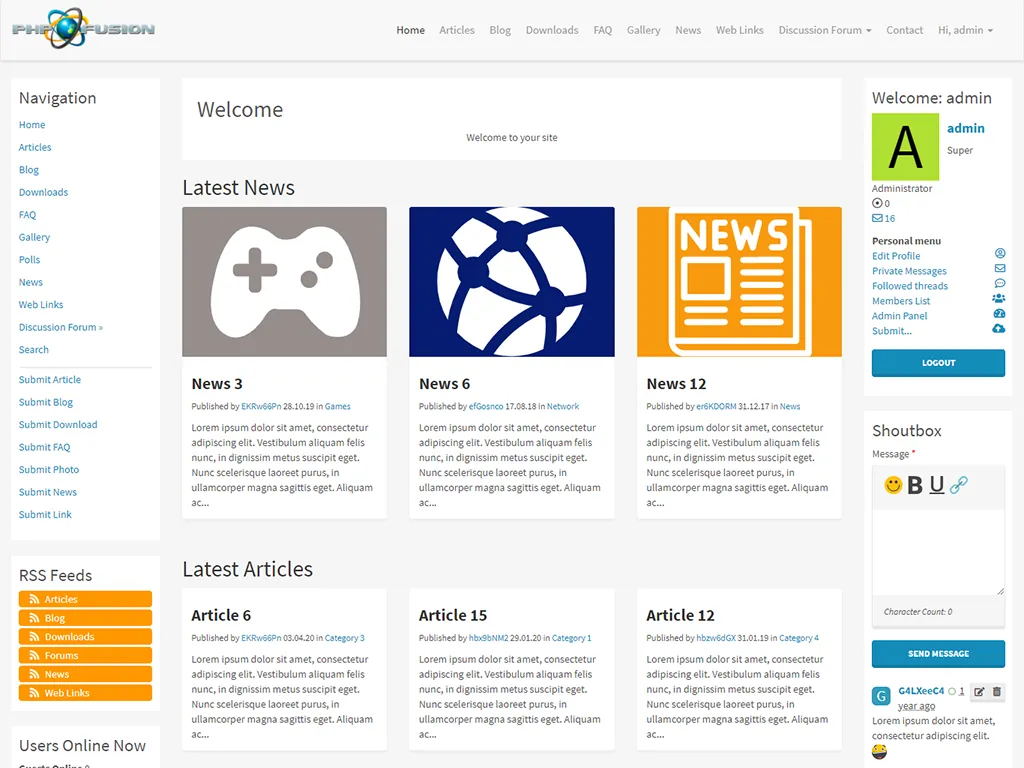This screenshot has height=768, width=1024.
Task: Focus the Shoutbox message text area
Action: [938, 552]
